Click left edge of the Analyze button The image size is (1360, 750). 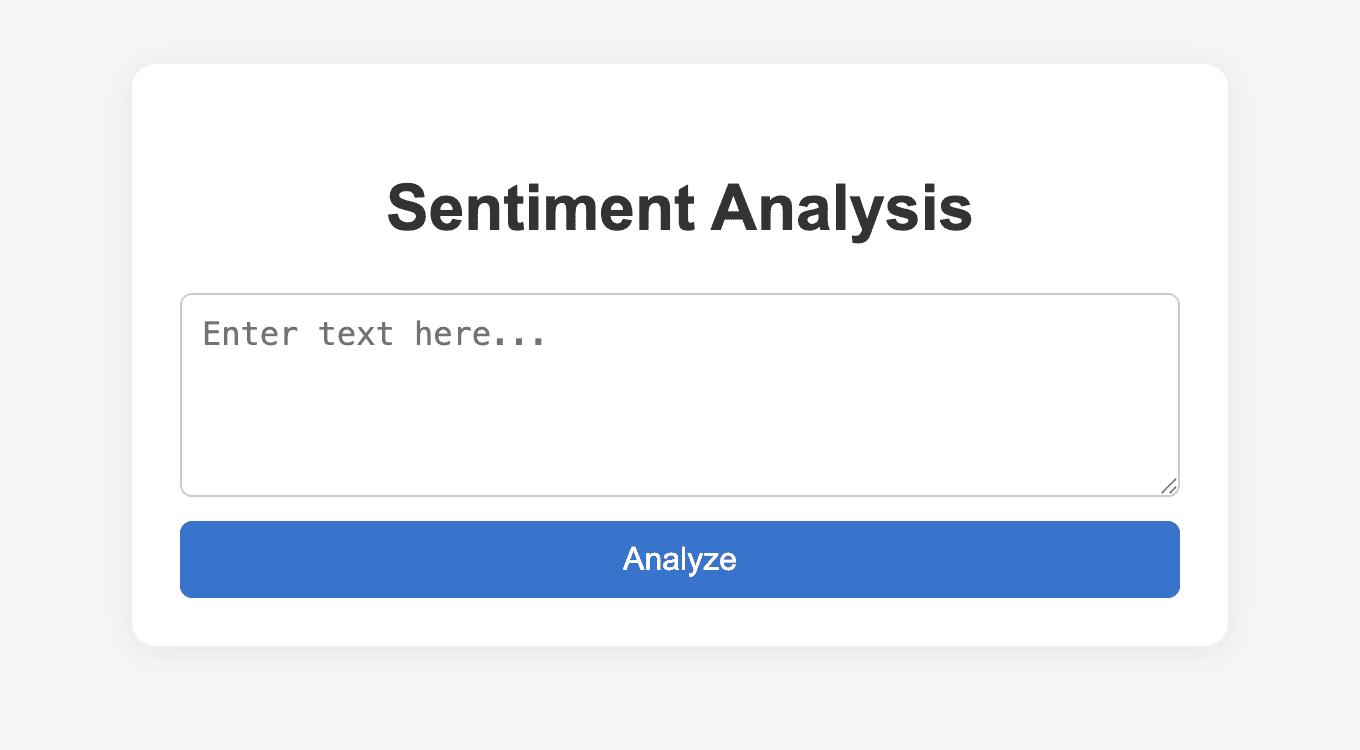click(x=192, y=559)
